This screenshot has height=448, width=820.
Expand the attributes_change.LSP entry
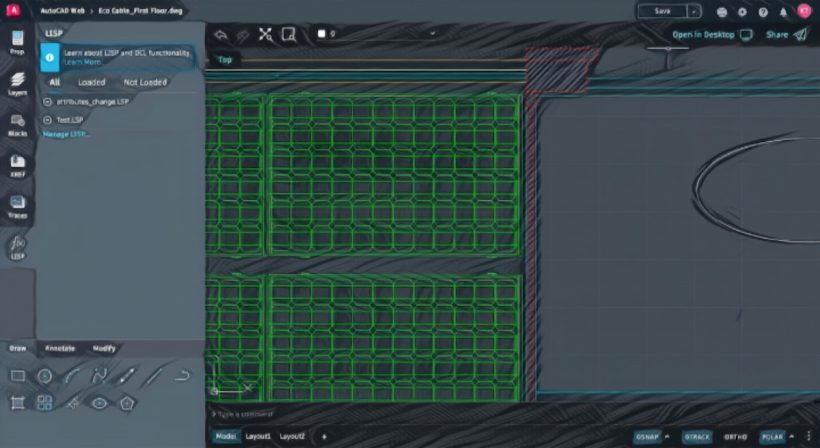[48, 101]
